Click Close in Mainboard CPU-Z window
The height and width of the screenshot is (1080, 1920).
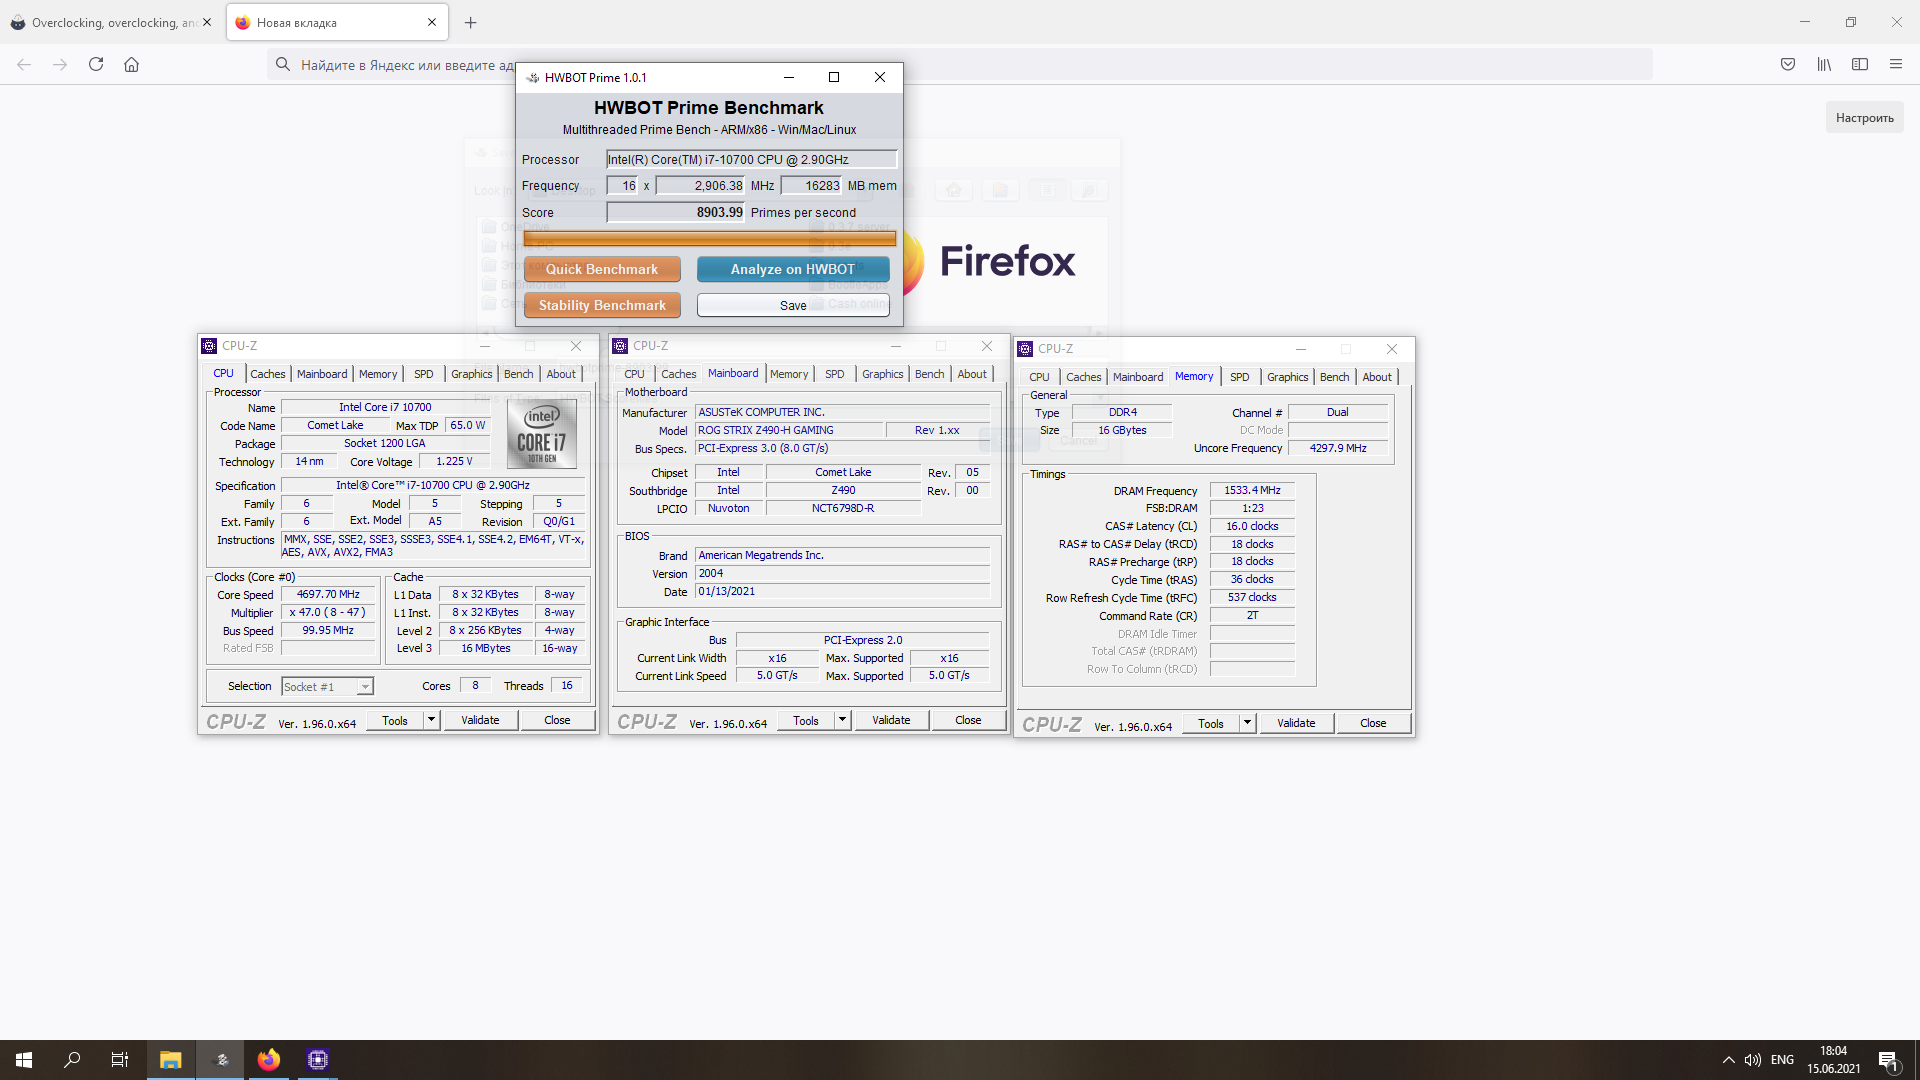coord(968,720)
